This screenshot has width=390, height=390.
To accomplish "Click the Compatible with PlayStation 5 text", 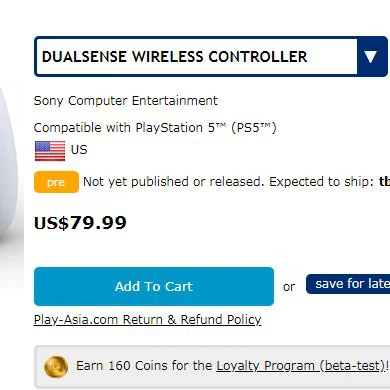I will tap(155, 128).
